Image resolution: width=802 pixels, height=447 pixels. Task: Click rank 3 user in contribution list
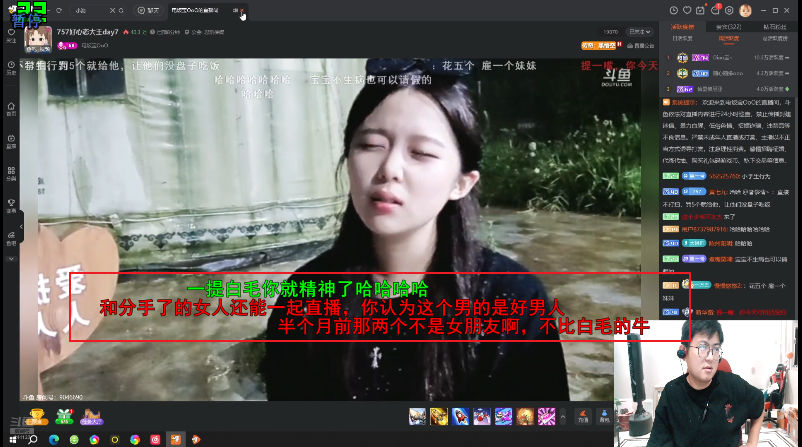728,89
